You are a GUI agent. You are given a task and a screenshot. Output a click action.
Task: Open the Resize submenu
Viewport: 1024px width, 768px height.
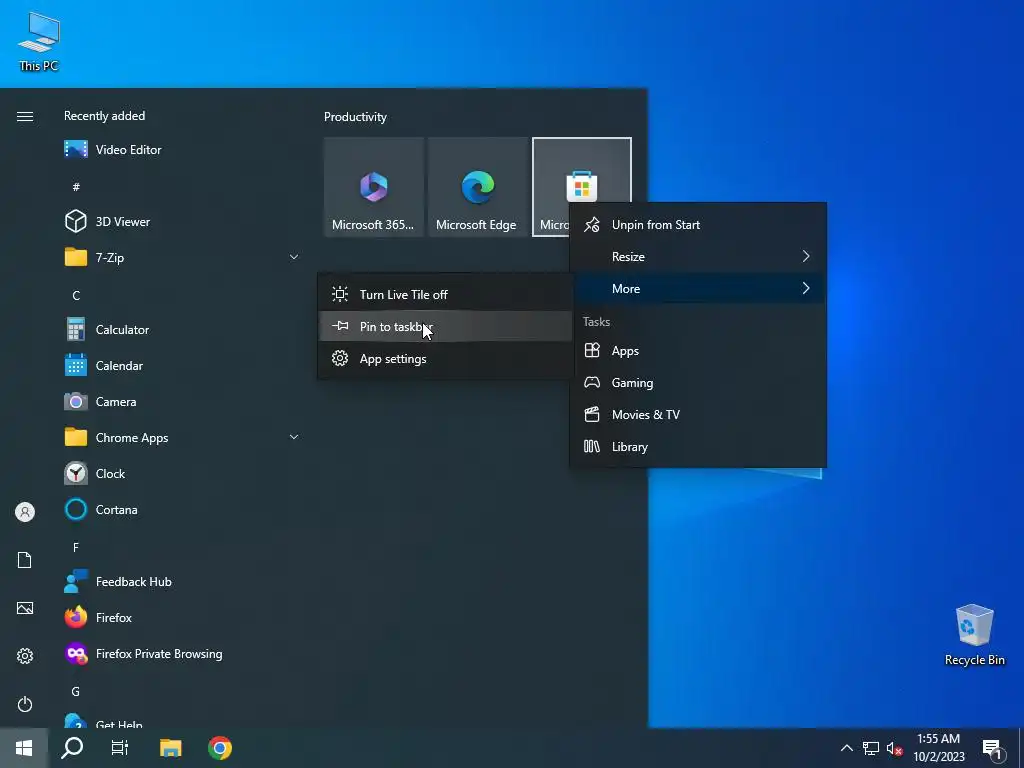click(x=698, y=257)
